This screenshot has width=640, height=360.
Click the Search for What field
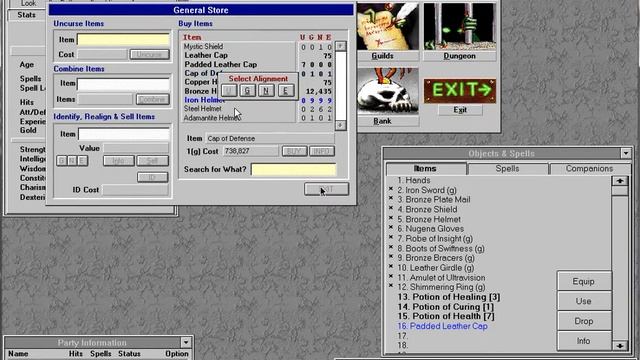click(293, 169)
